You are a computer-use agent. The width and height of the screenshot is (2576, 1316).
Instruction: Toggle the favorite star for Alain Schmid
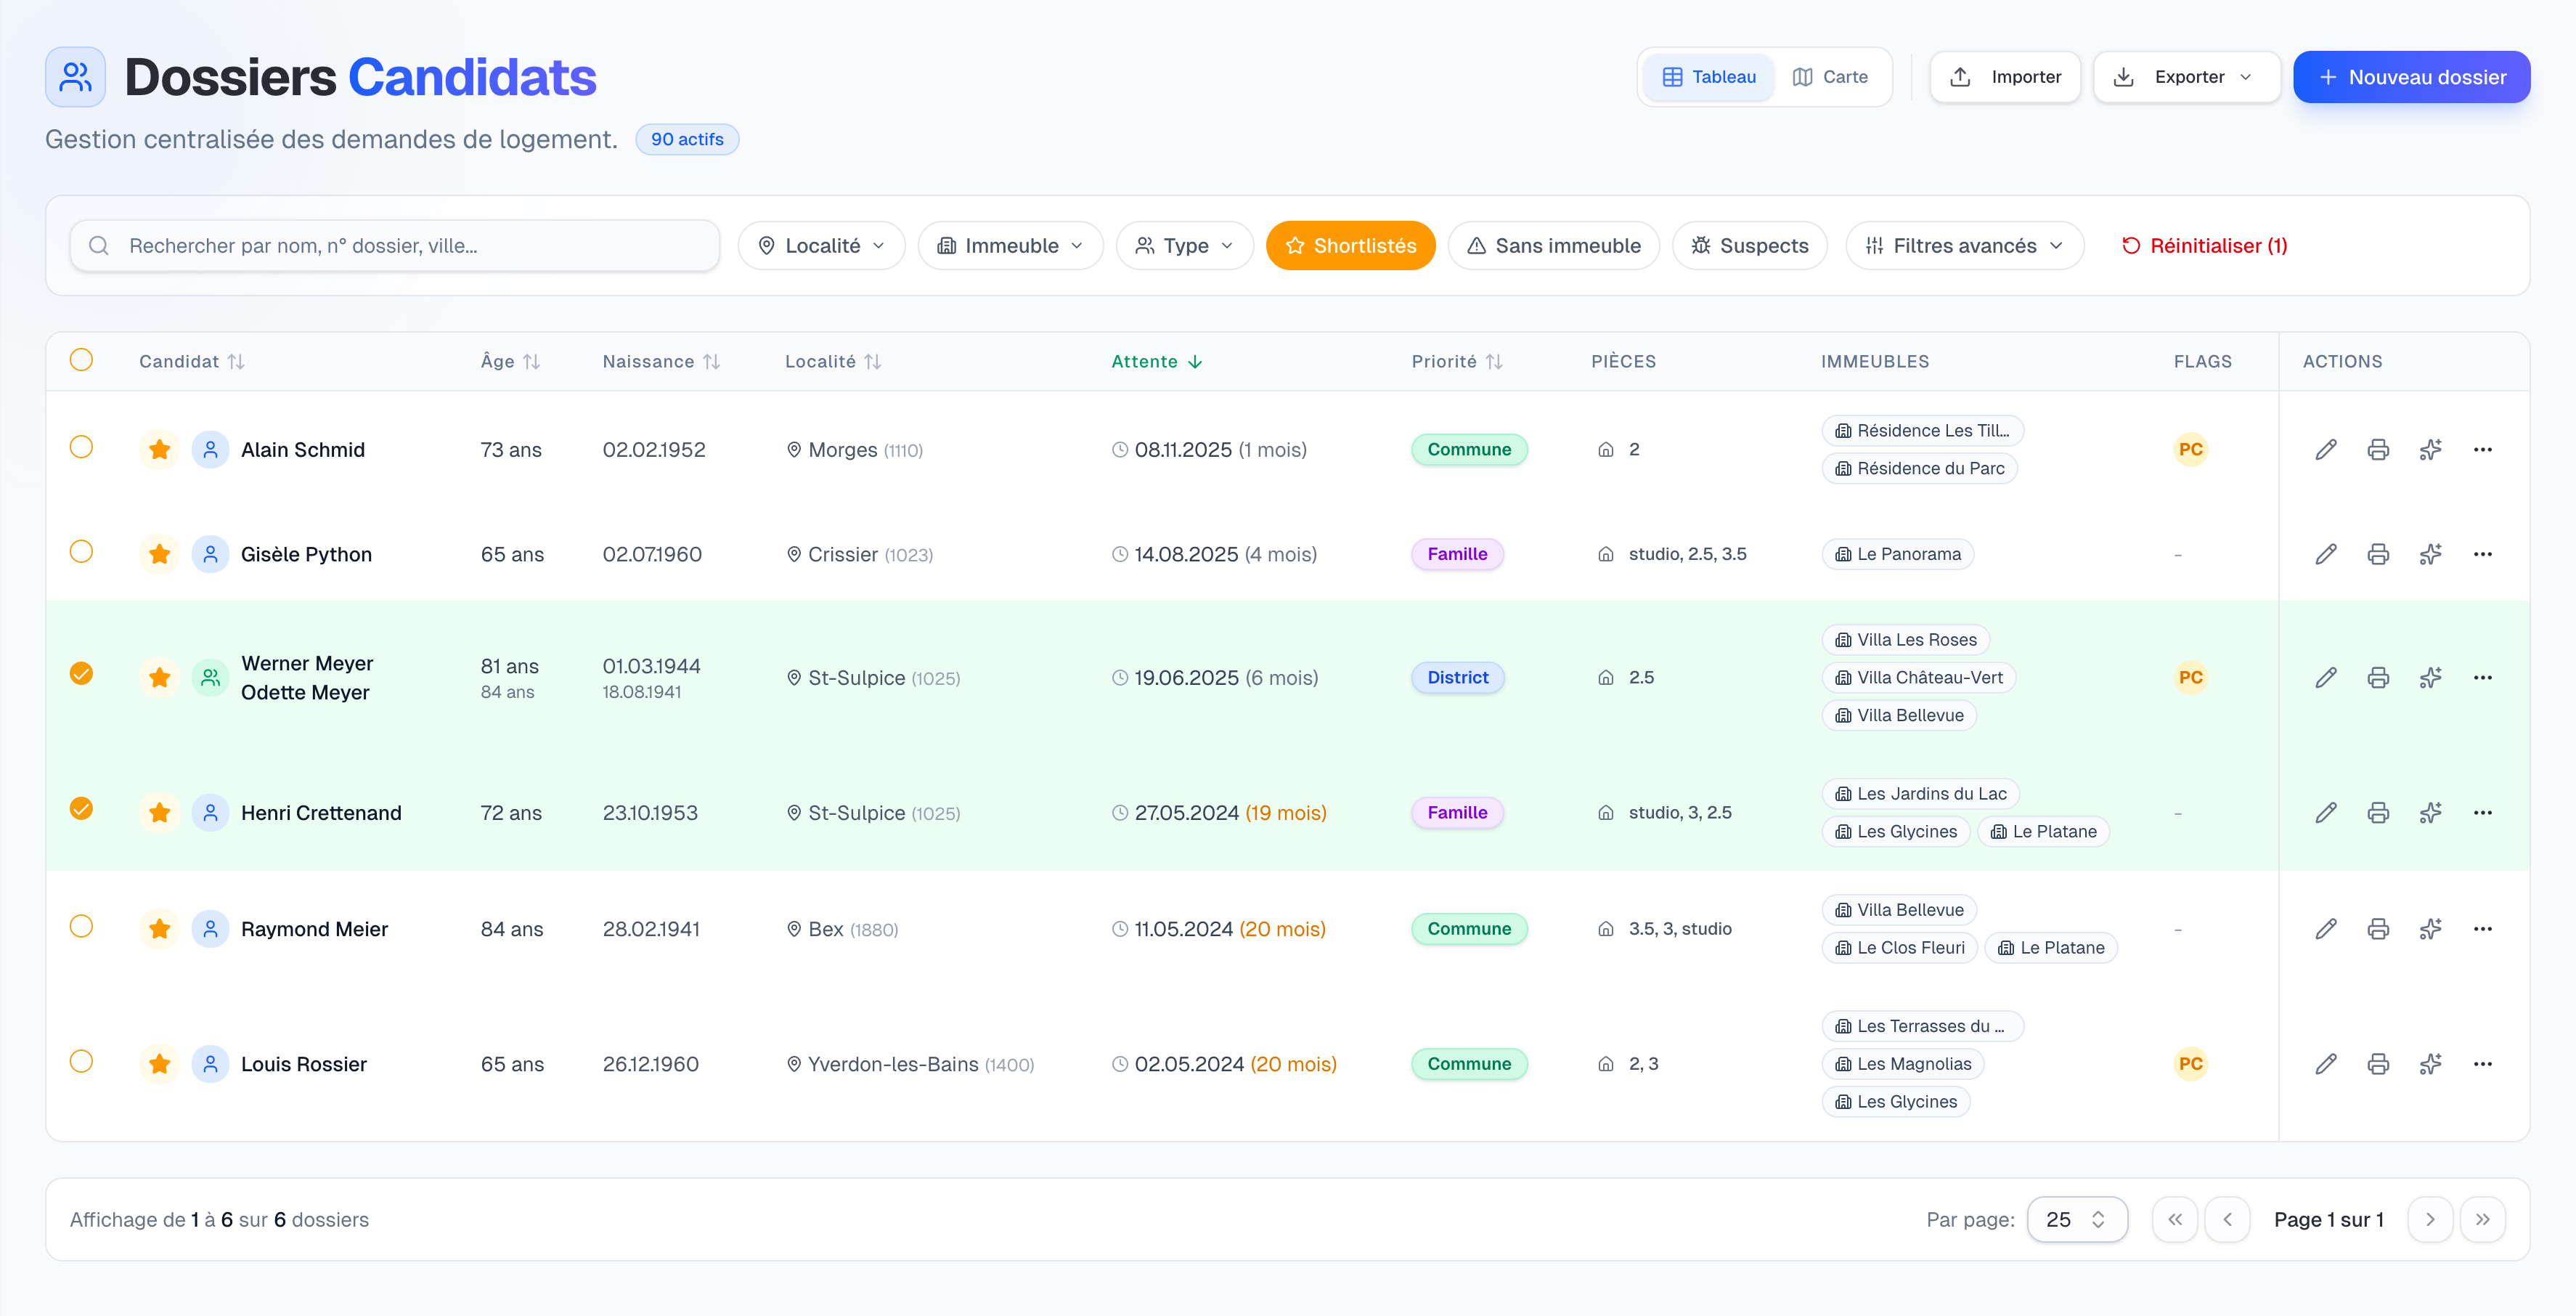coord(159,449)
